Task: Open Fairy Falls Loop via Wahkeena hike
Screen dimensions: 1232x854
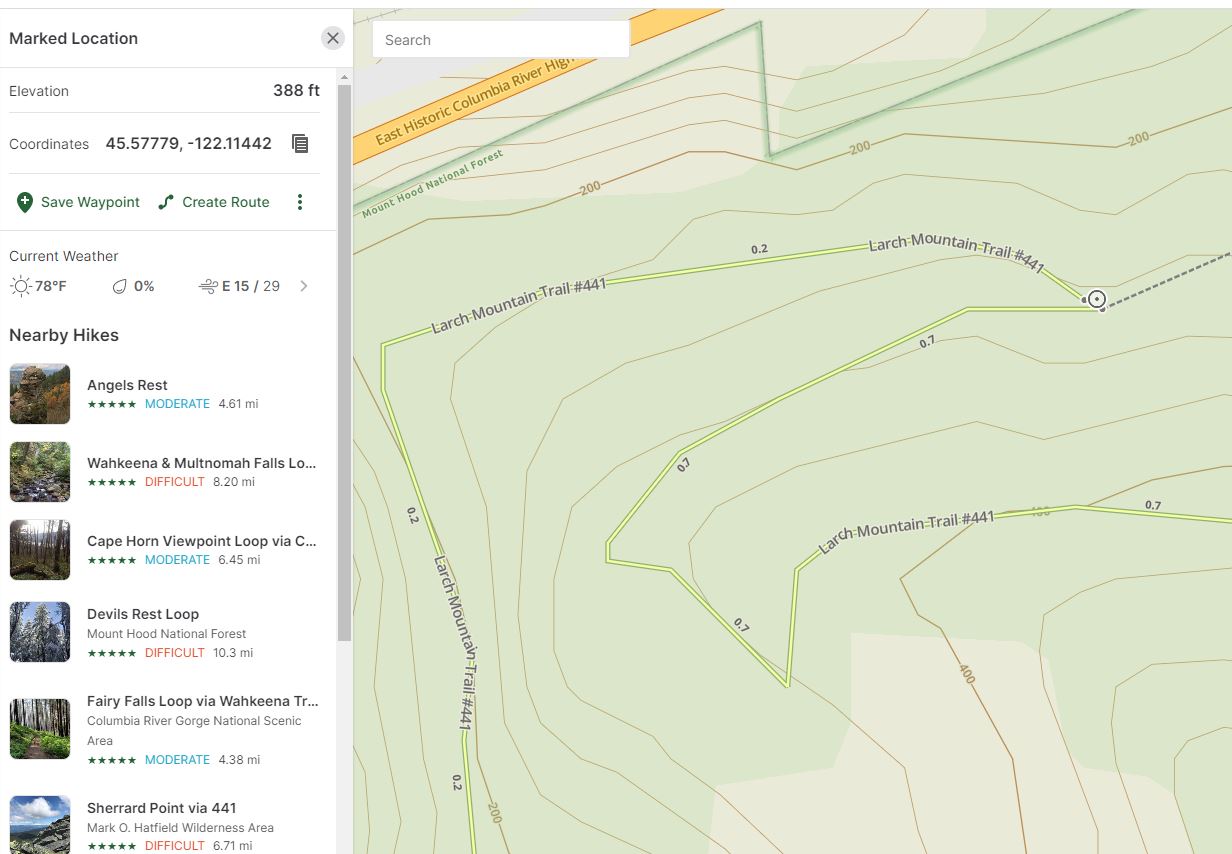Action: (202, 701)
